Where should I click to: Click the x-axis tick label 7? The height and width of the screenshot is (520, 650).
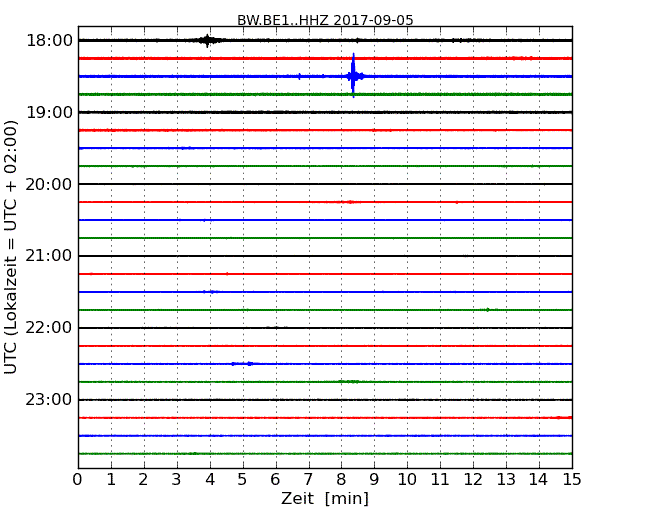point(308,480)
